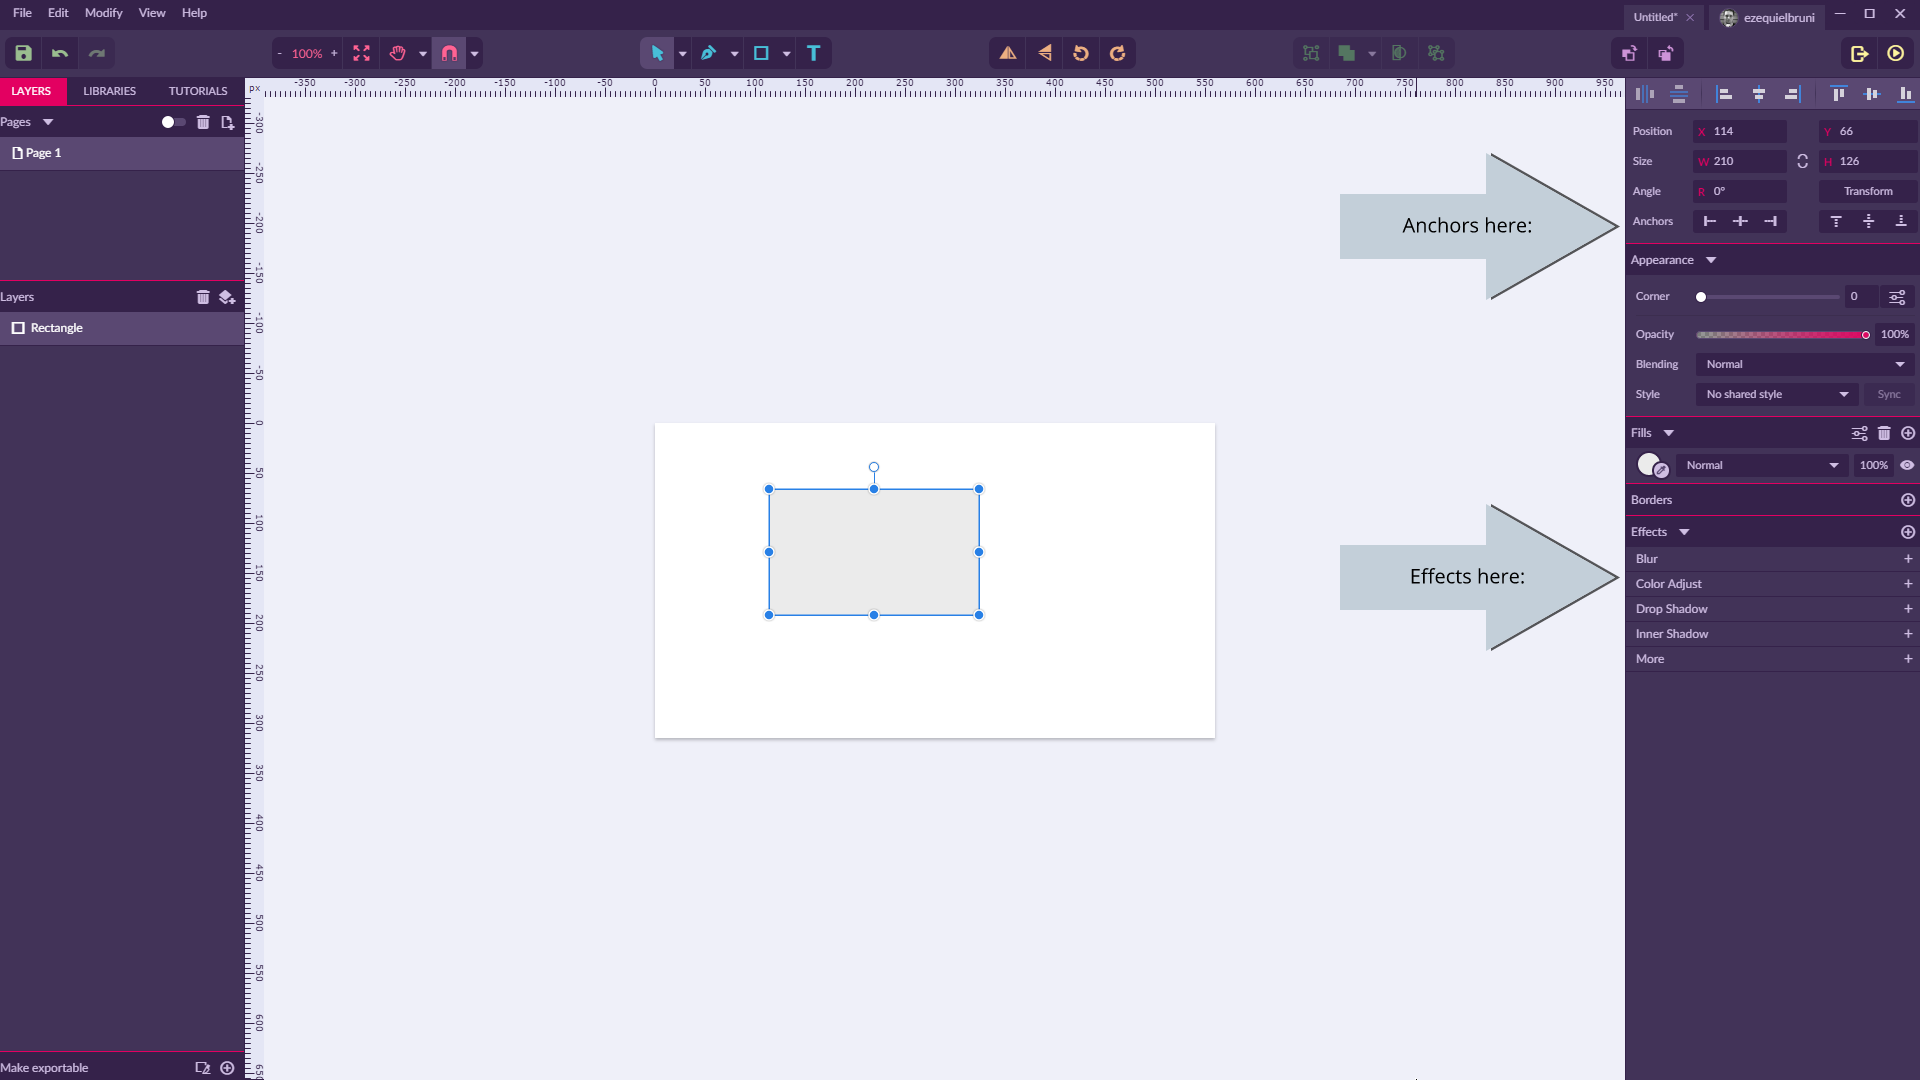Open the Blending mode dropdown
The height and width of the screenshot is (1080, 1920).
(1805, 365)
